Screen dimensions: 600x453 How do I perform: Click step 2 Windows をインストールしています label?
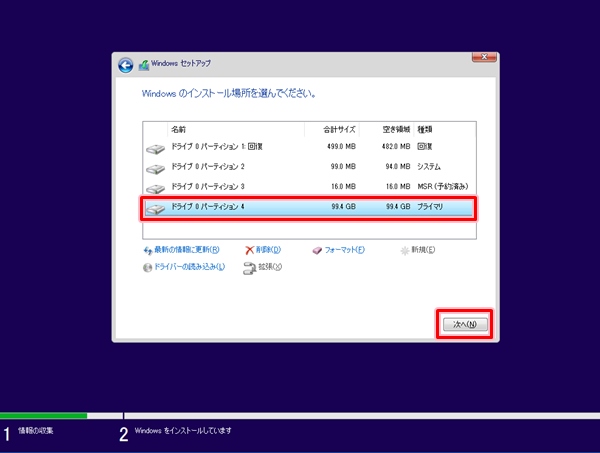[183, 431]
